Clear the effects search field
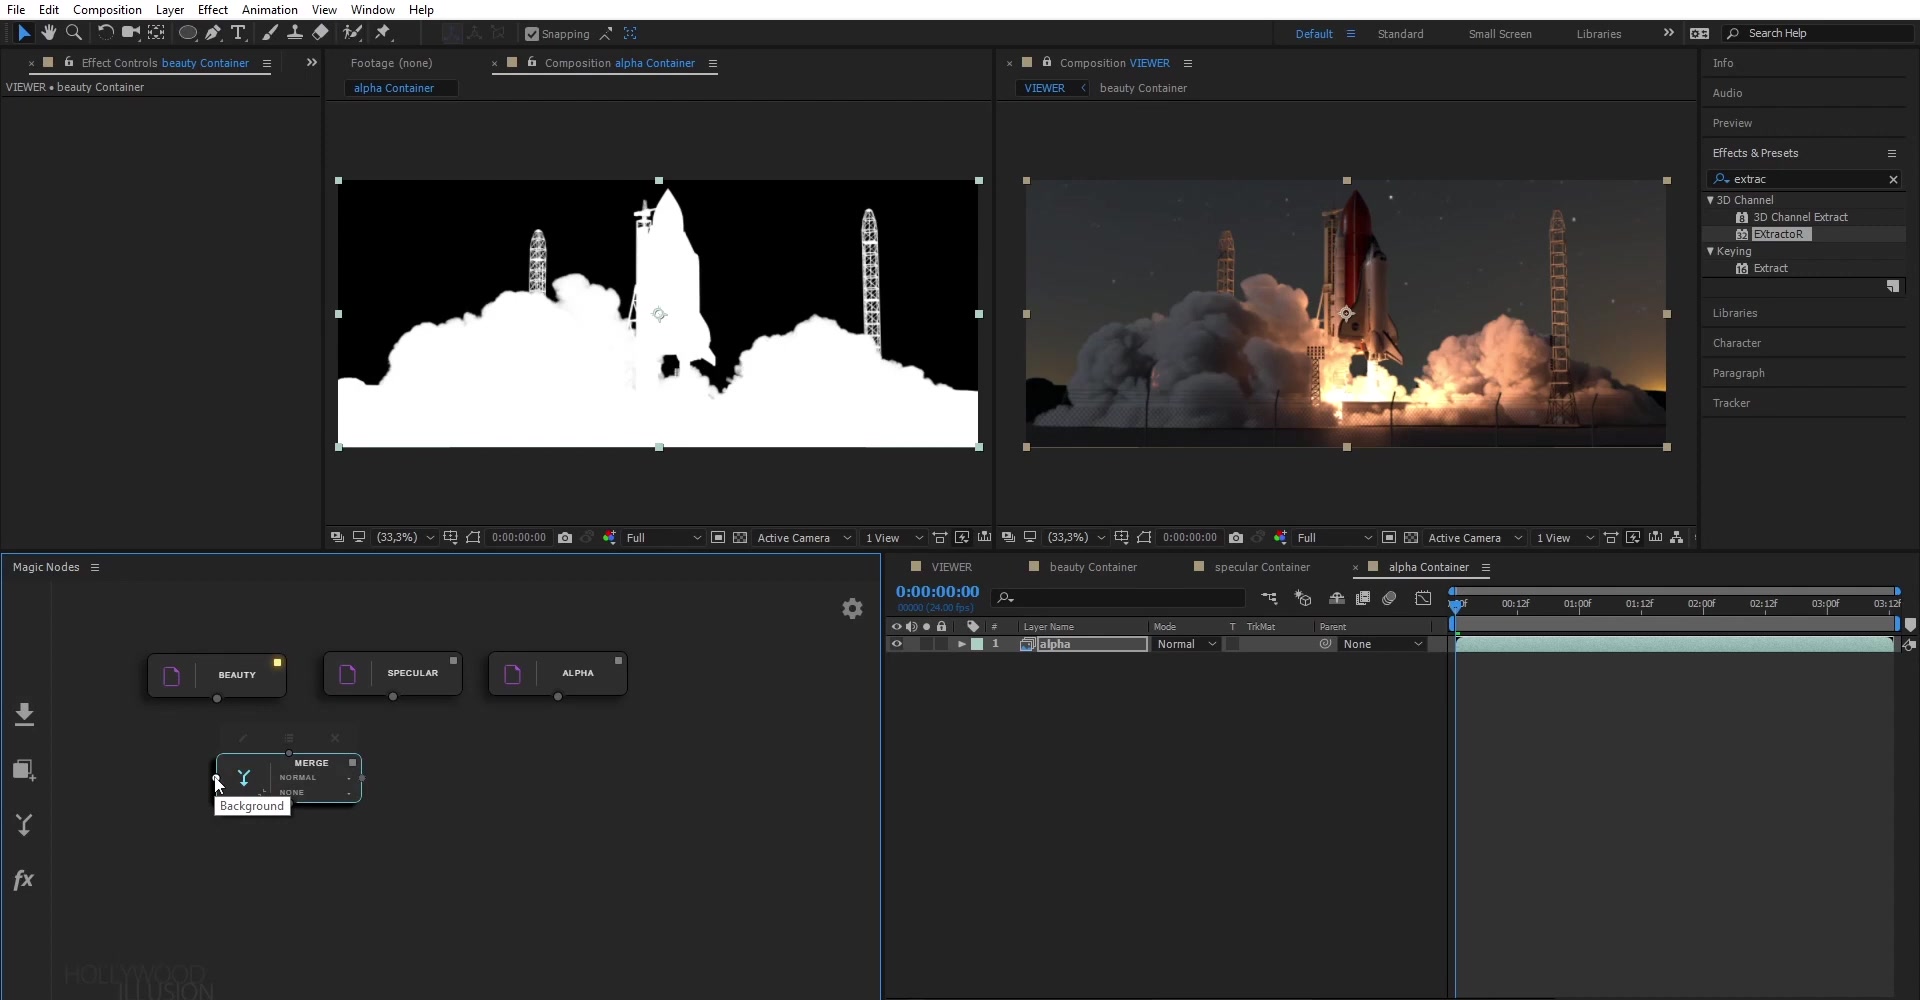Screen dimensions: 1920x1000 (x=1893, y=180)
